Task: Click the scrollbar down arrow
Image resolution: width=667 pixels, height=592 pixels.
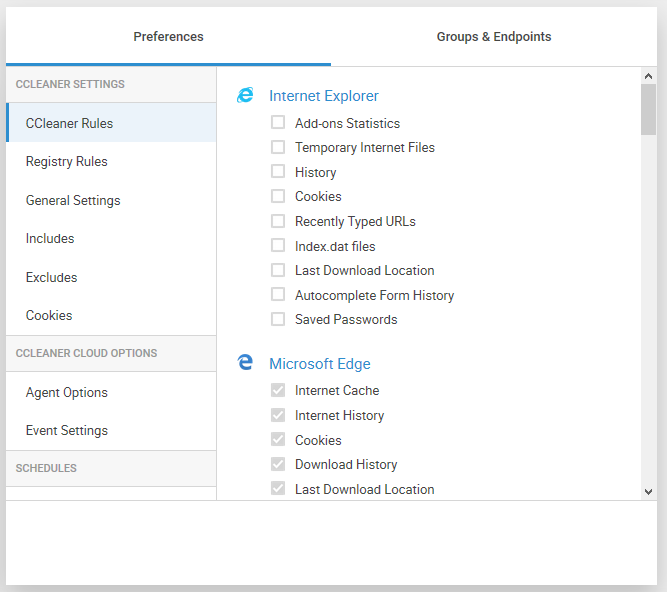Action: (648, 491)
